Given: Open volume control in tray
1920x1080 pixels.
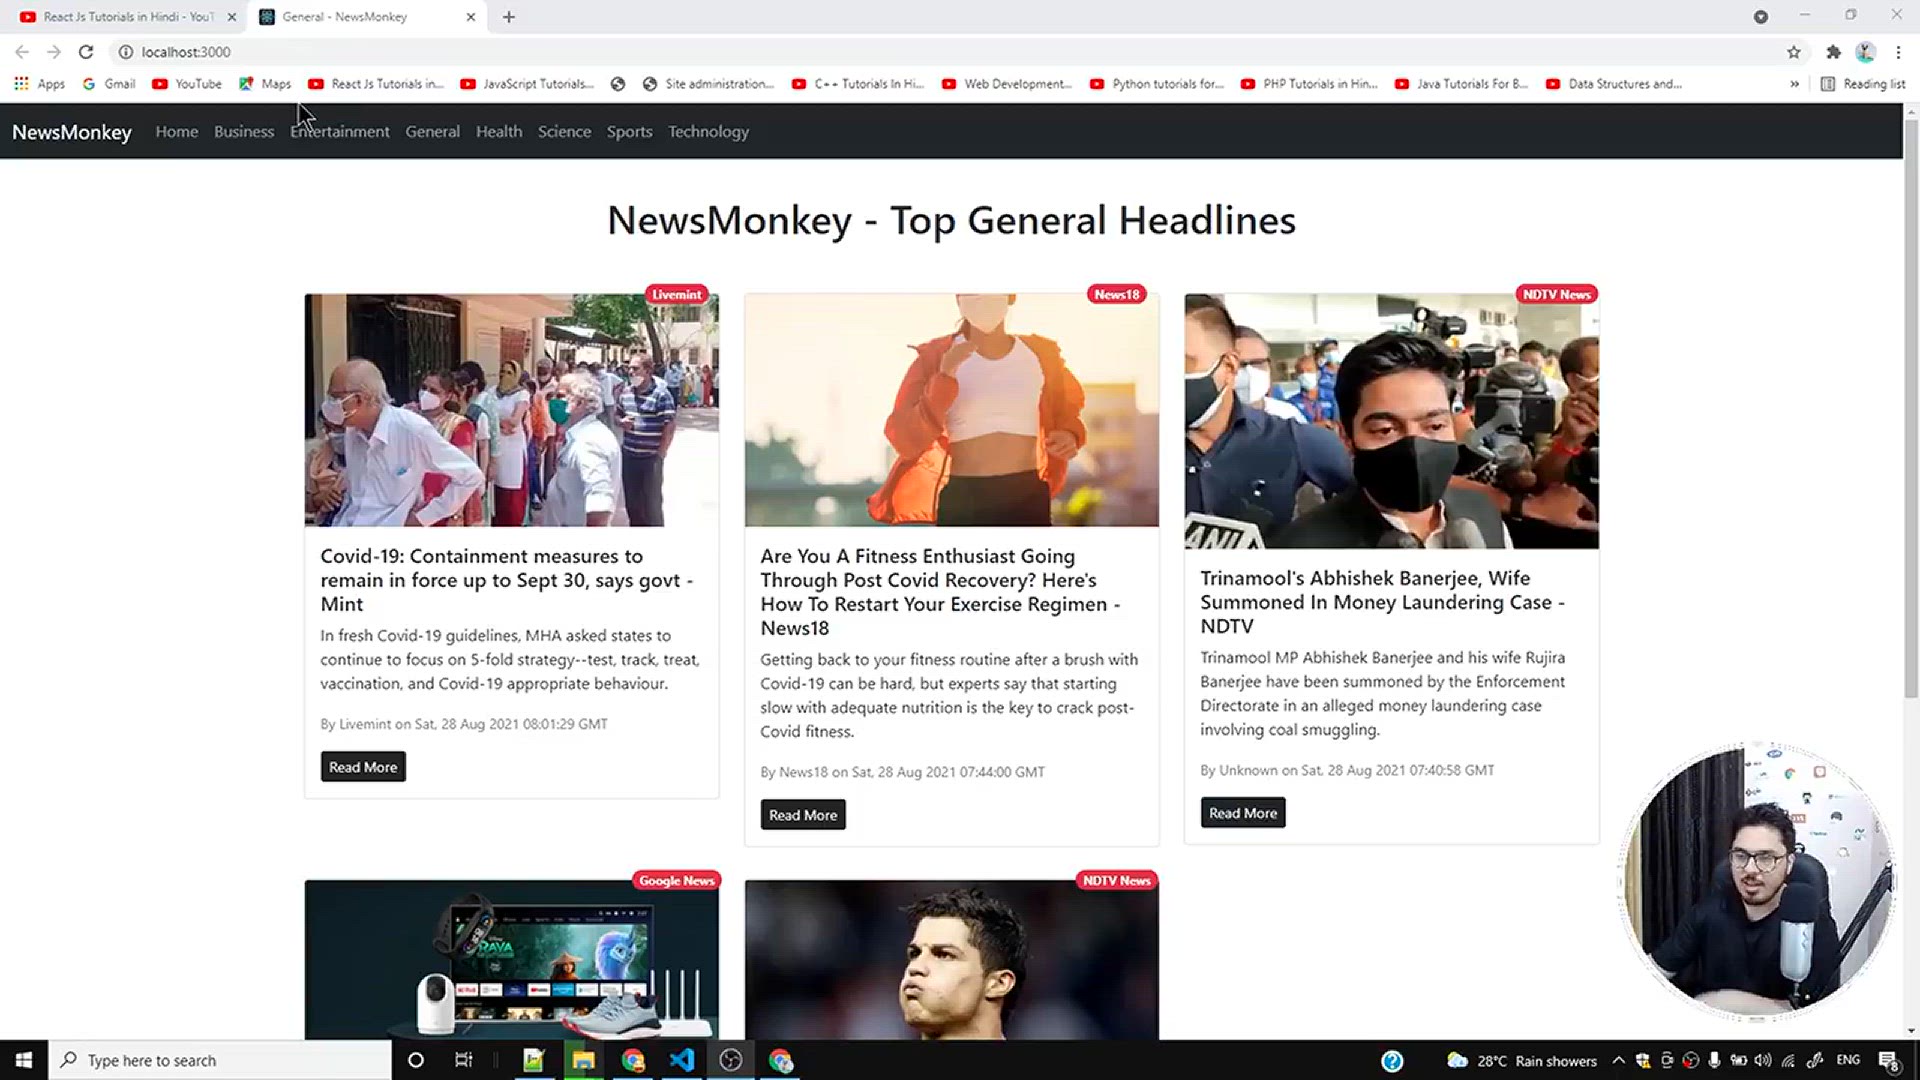Looking at the screenshot, I should tap(1763, 1060).
